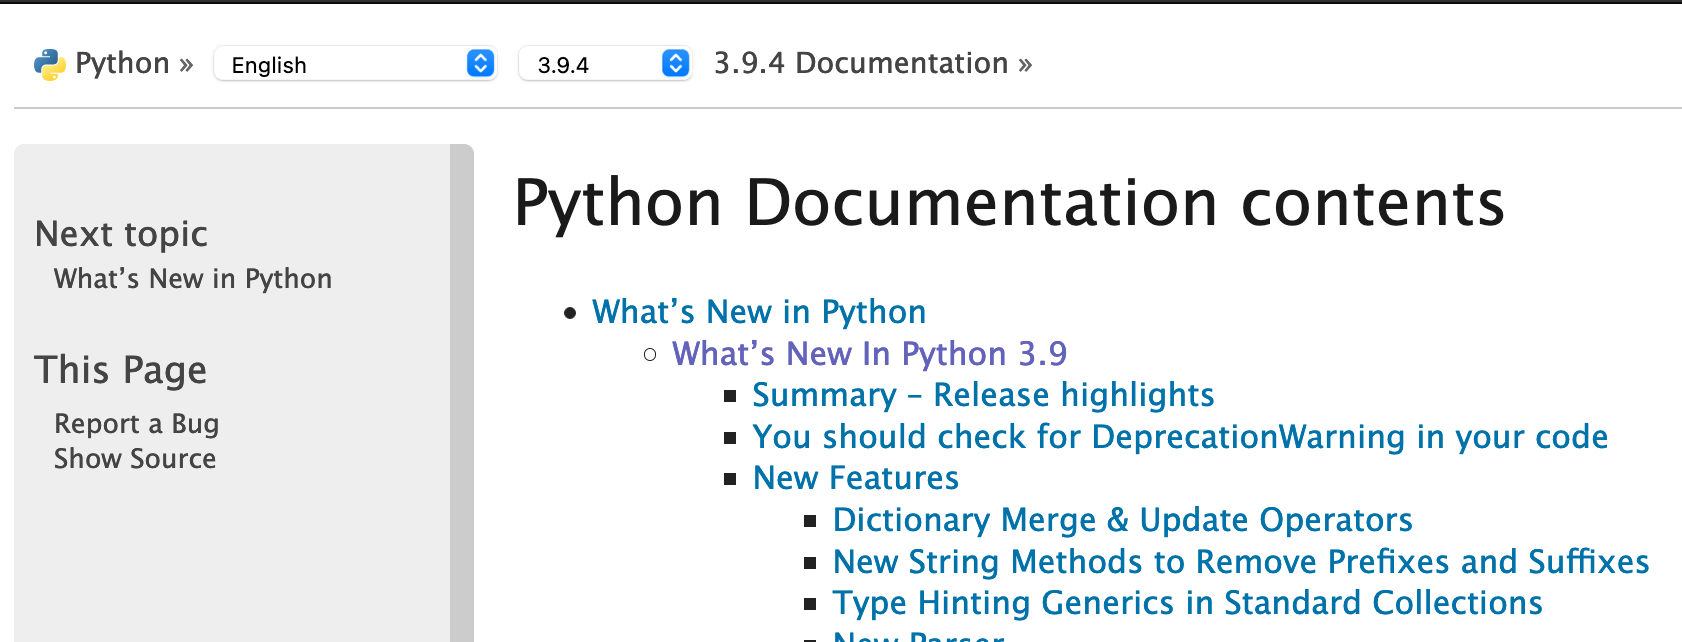Go to Summary – Release highlights

tap(983, 395)
